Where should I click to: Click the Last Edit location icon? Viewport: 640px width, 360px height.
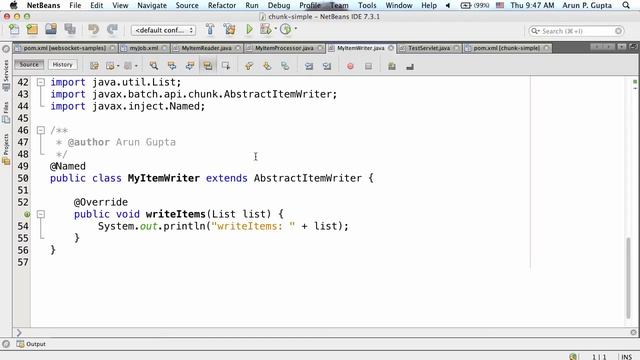(94, 66)
